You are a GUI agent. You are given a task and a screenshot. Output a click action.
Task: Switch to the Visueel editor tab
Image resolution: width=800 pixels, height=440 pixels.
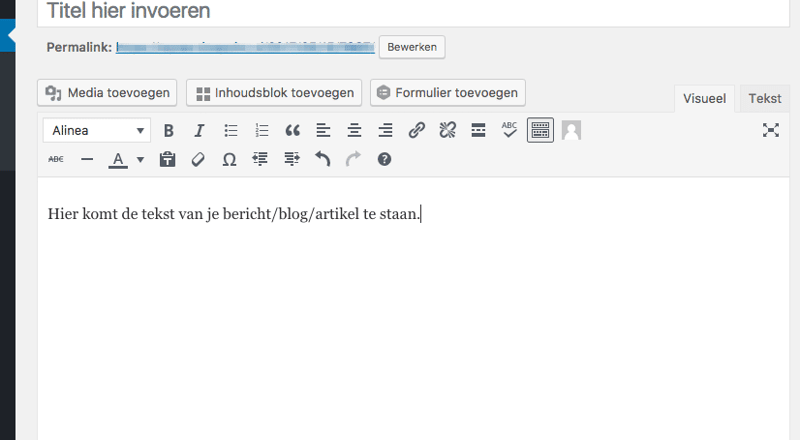pyautogui.click(x=705, y=99)
